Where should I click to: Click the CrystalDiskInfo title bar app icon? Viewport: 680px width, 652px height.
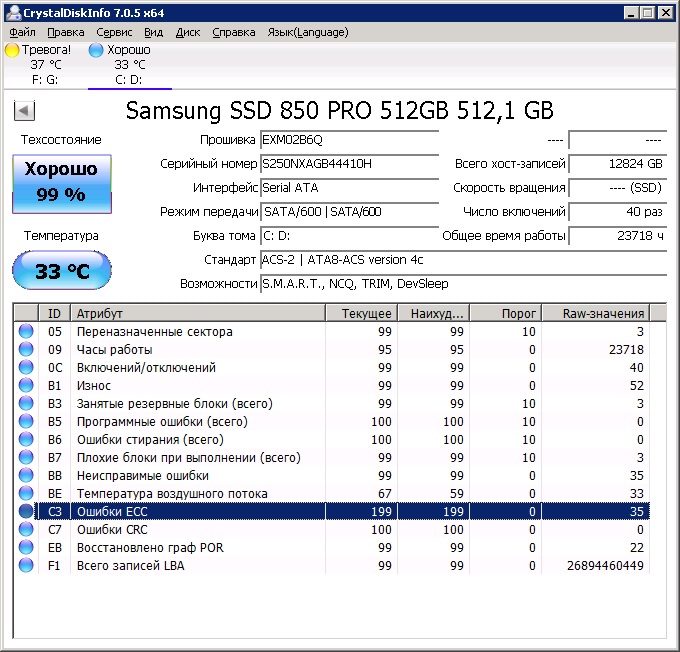(13, 12)
